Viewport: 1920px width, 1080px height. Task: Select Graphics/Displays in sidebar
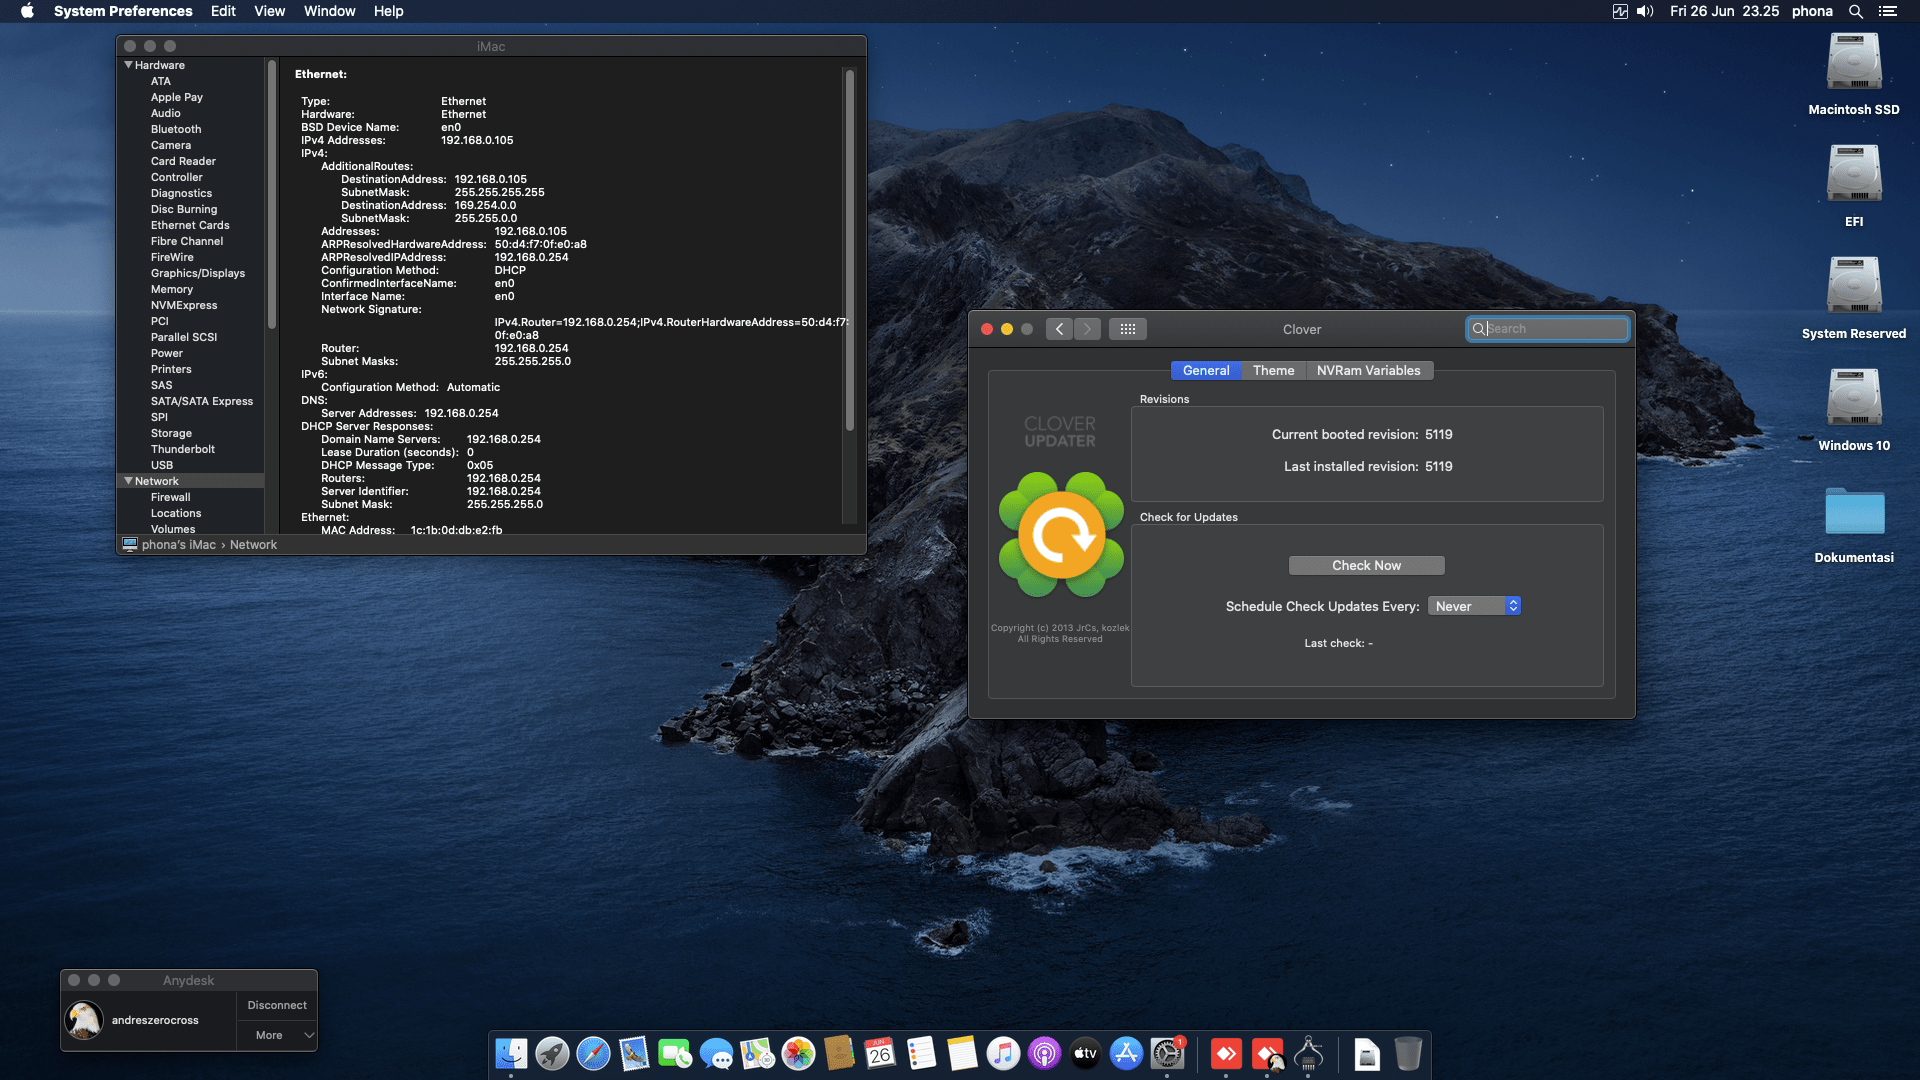pyautogui.click(x=198, y=273)
